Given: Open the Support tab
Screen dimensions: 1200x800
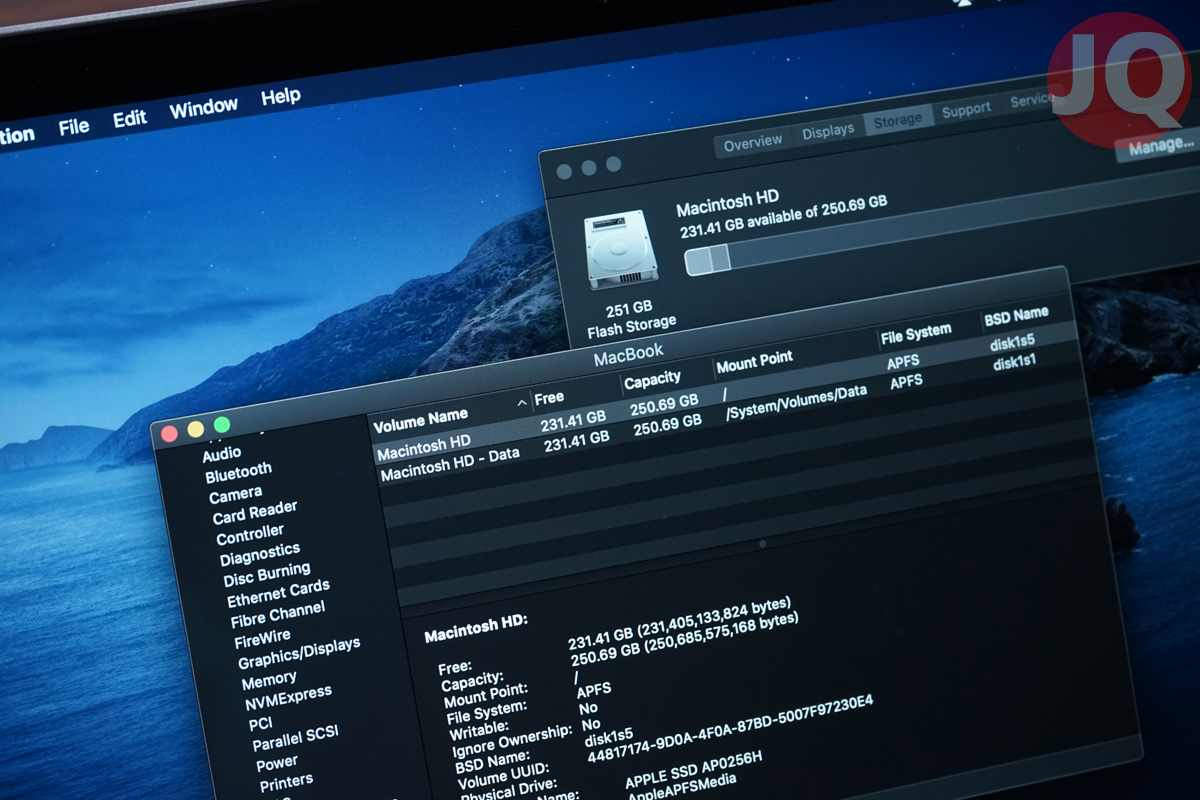Looking at the screenshot, I should 966,110.
